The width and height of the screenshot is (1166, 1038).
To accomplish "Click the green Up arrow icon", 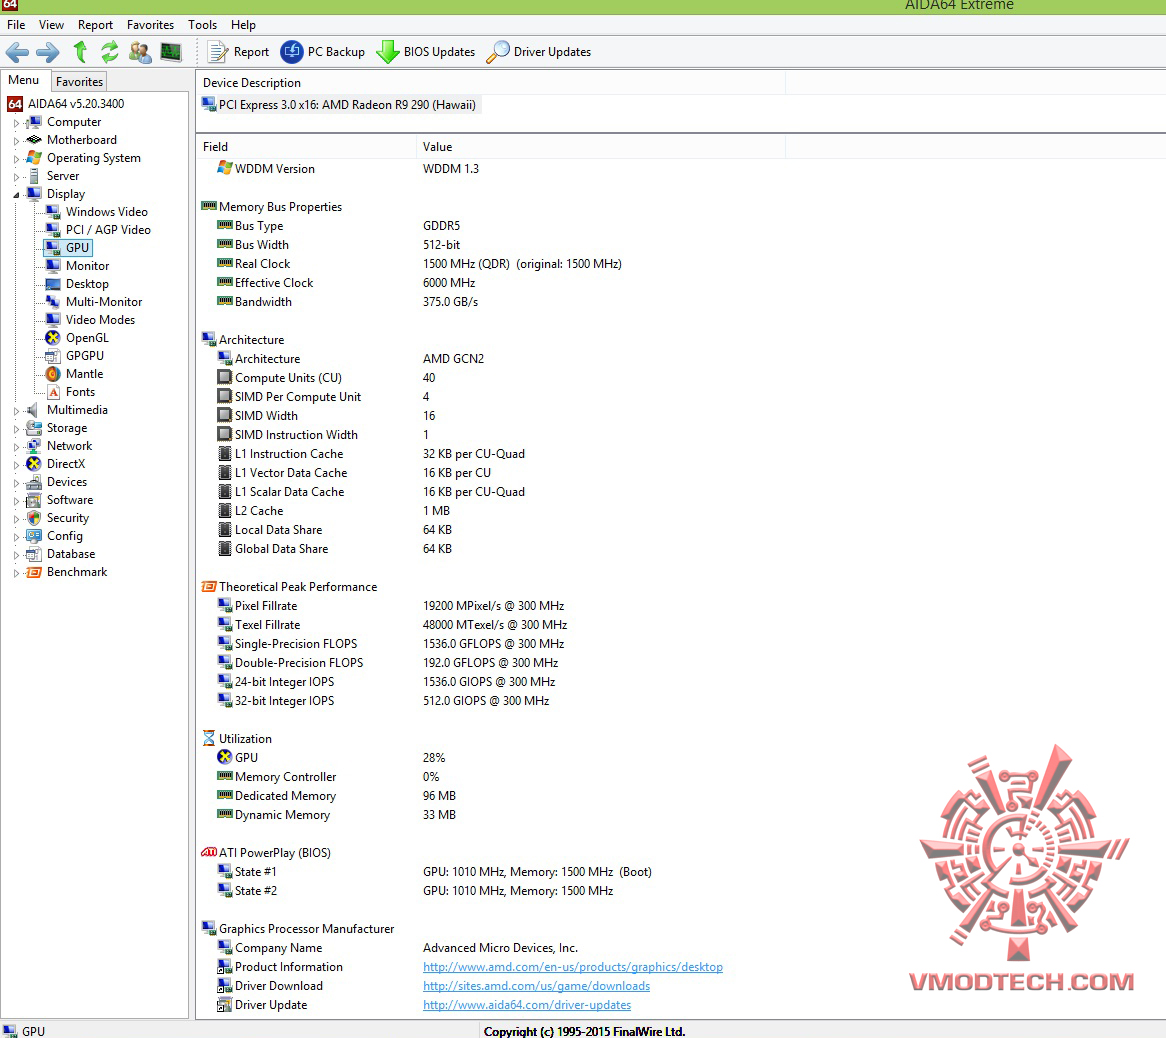I will (x=80, y=52).
